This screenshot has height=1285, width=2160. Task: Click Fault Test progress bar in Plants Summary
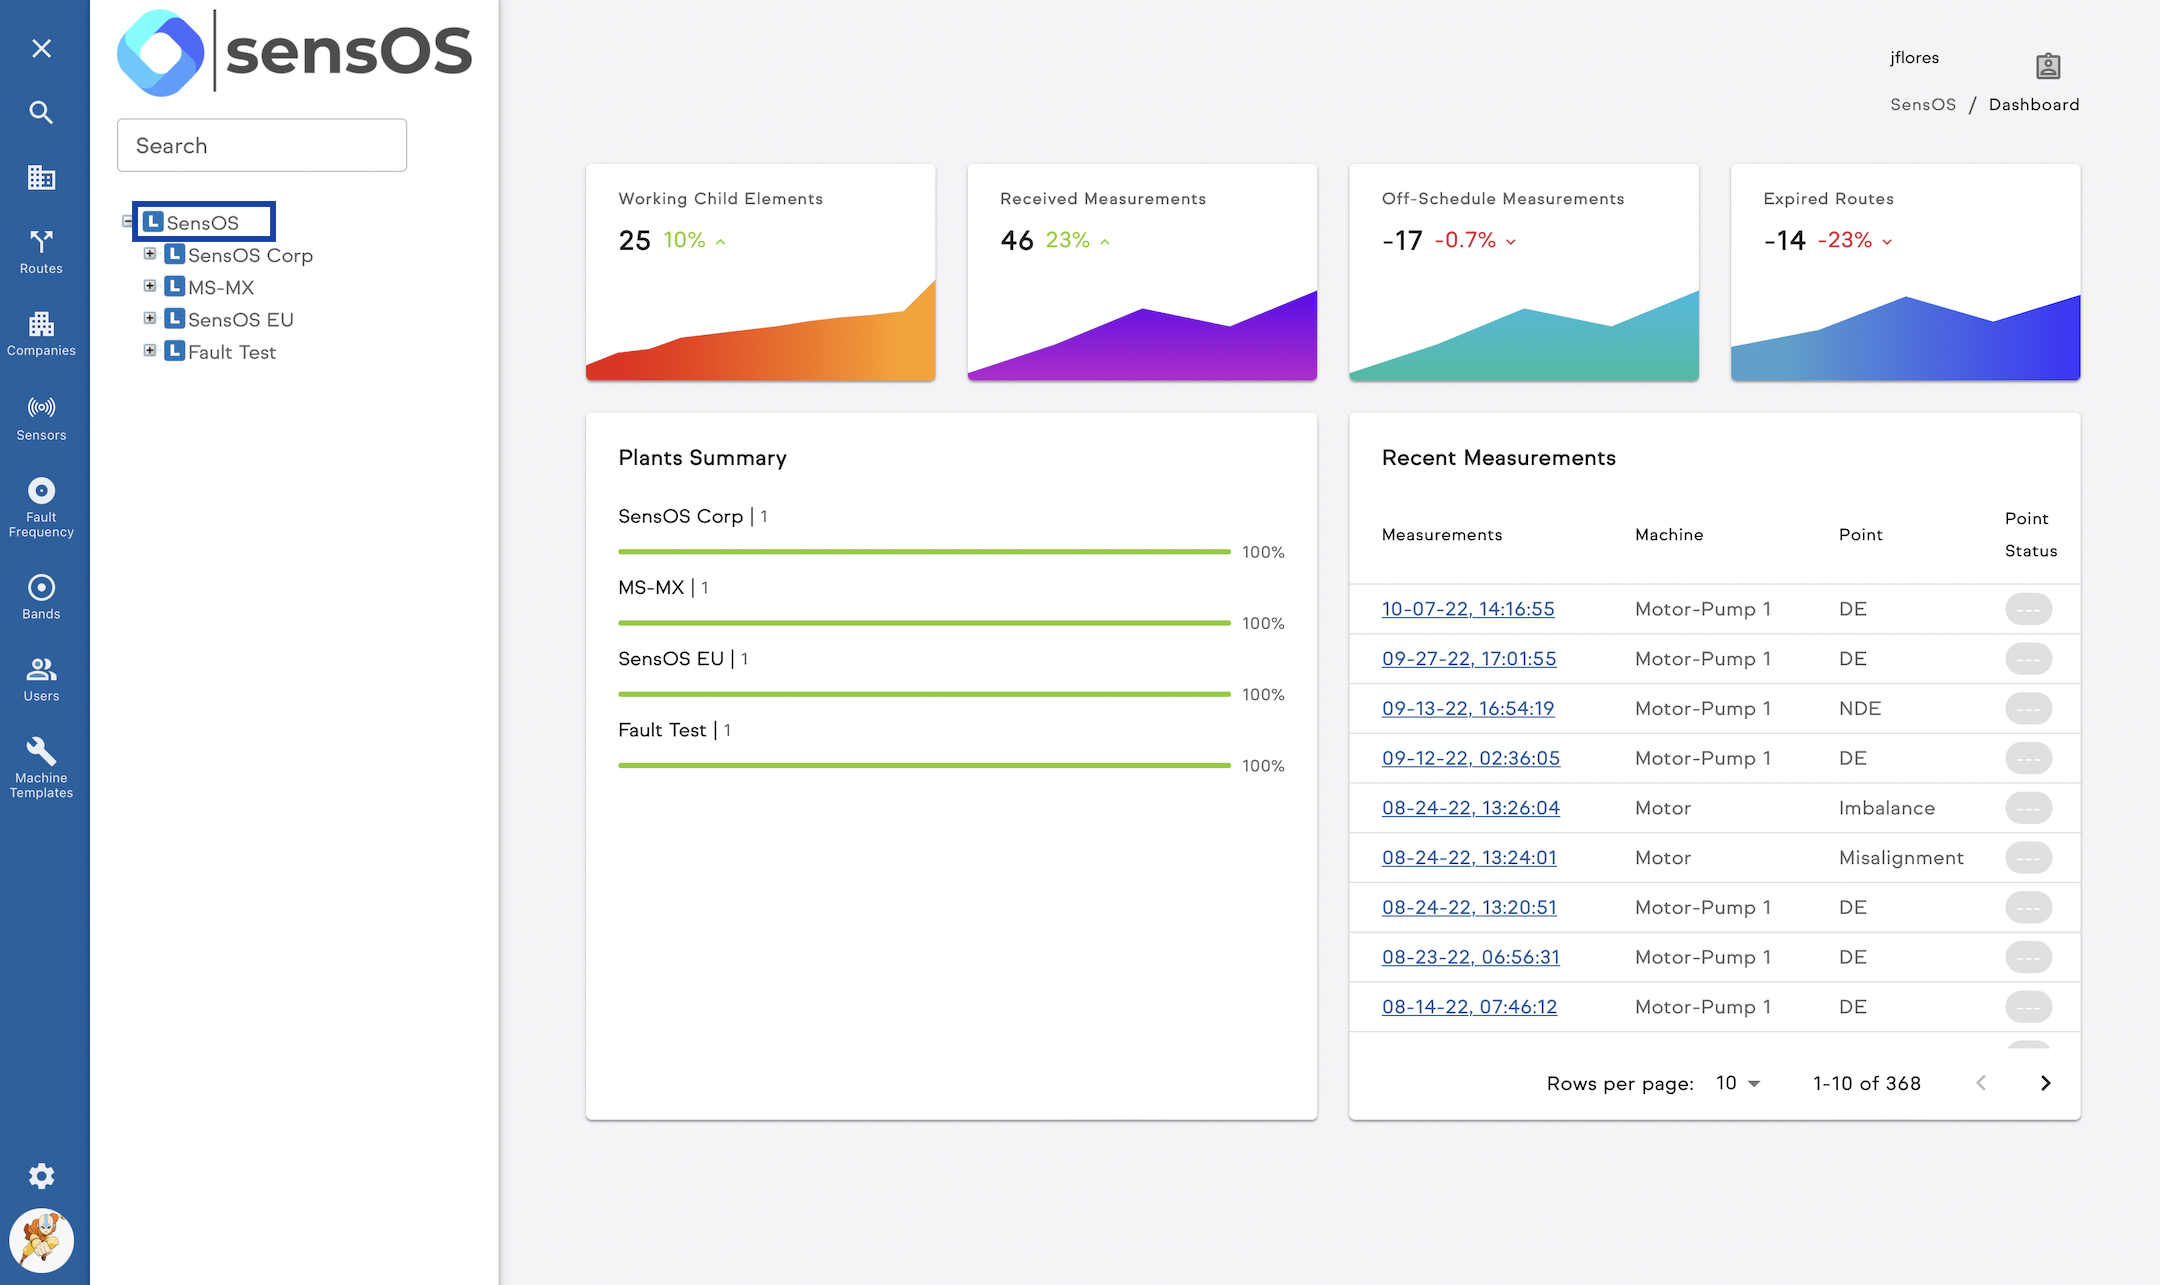924,765
